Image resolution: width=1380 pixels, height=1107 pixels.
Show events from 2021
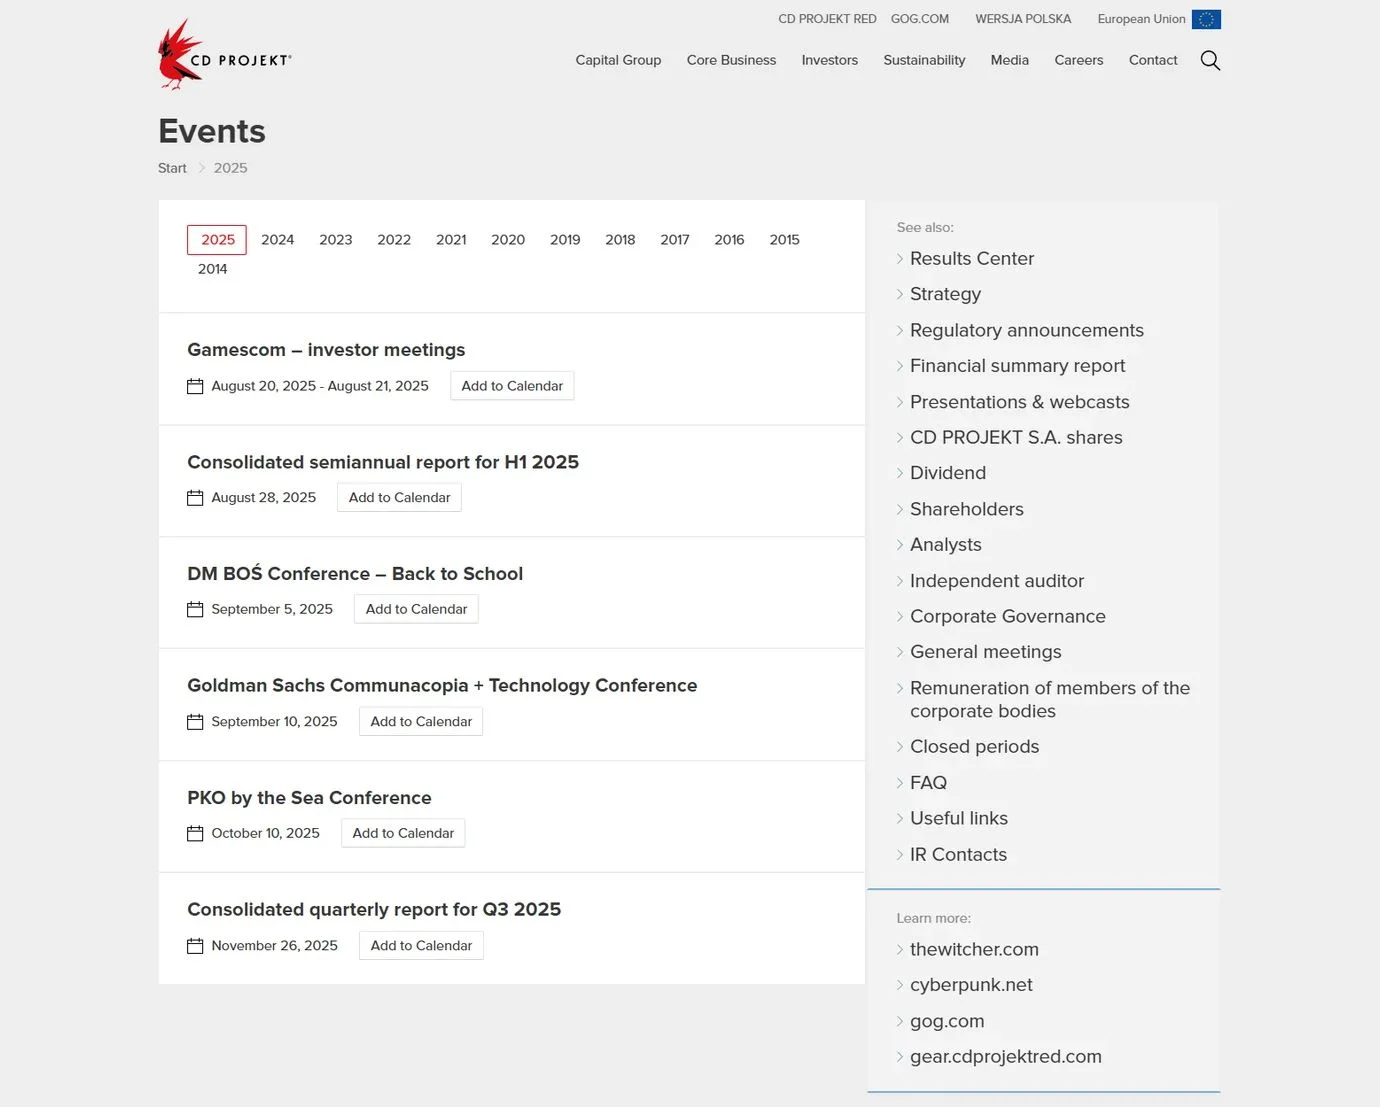451,240
